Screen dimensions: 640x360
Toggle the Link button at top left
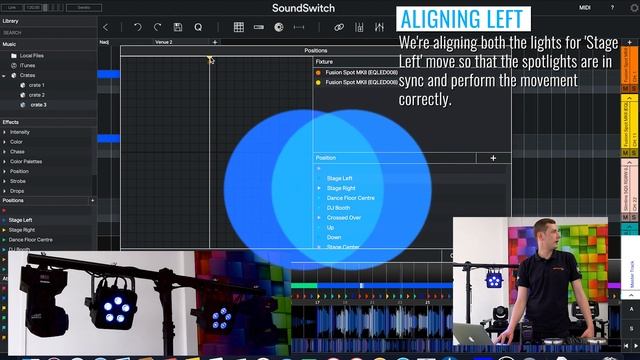12,7
